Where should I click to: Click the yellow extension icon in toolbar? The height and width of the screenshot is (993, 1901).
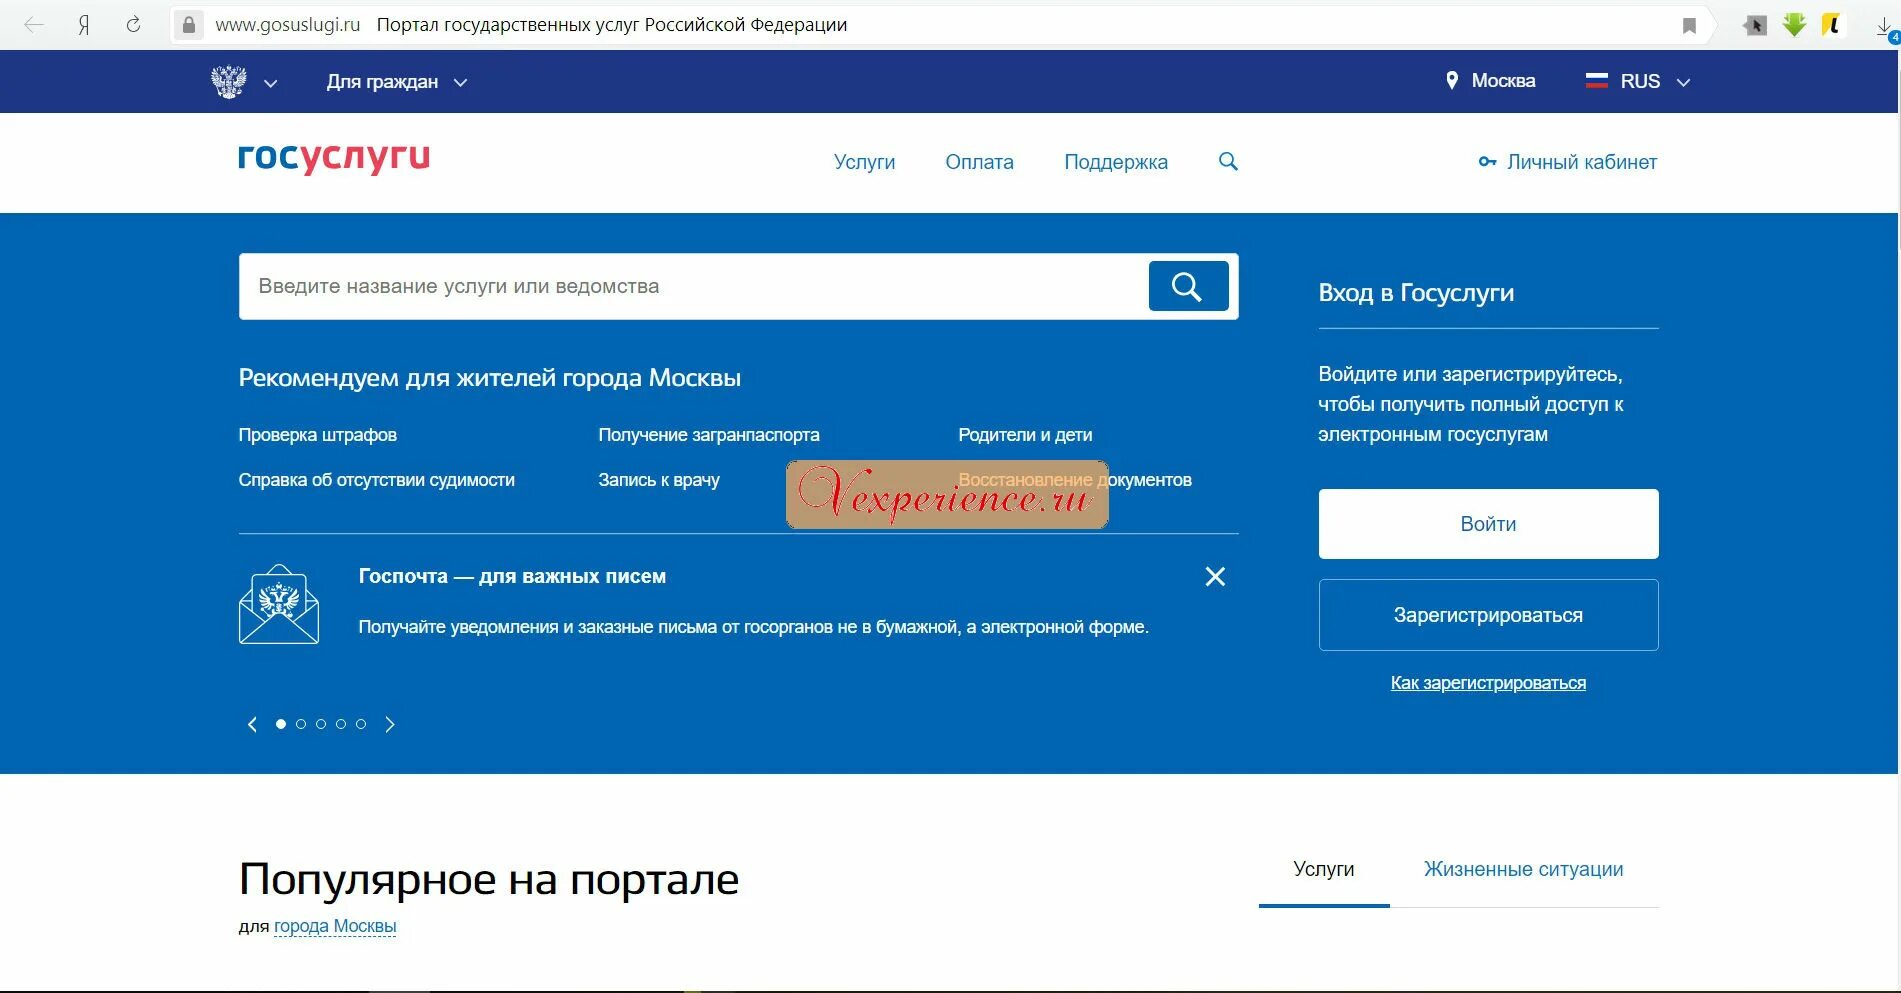1831,25
